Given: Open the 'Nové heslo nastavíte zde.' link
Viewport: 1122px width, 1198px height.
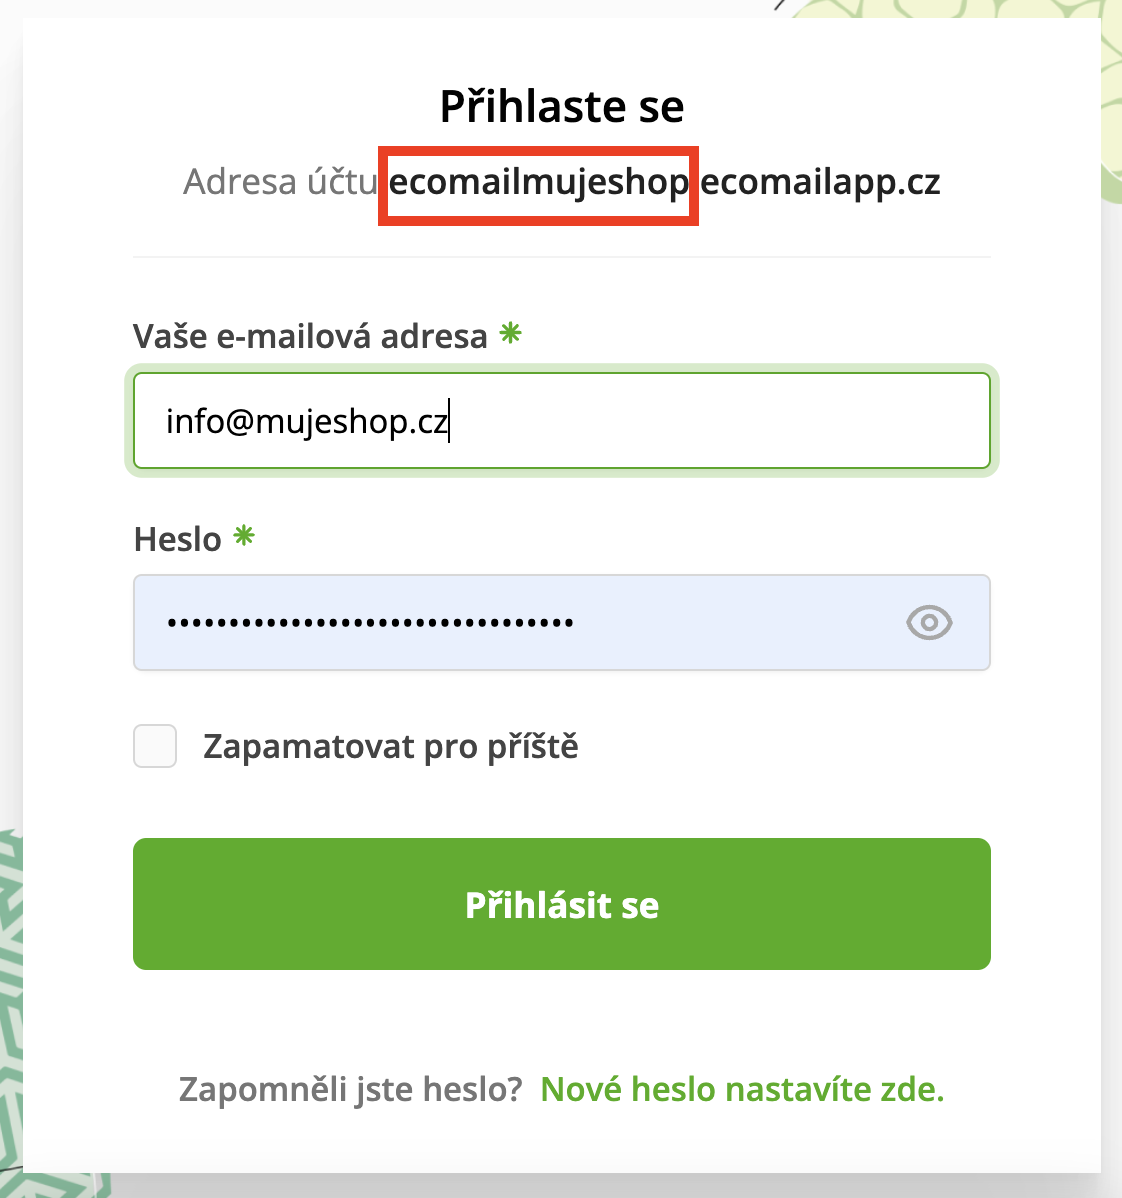Looking at the screenshot, I should point(742,1089).
